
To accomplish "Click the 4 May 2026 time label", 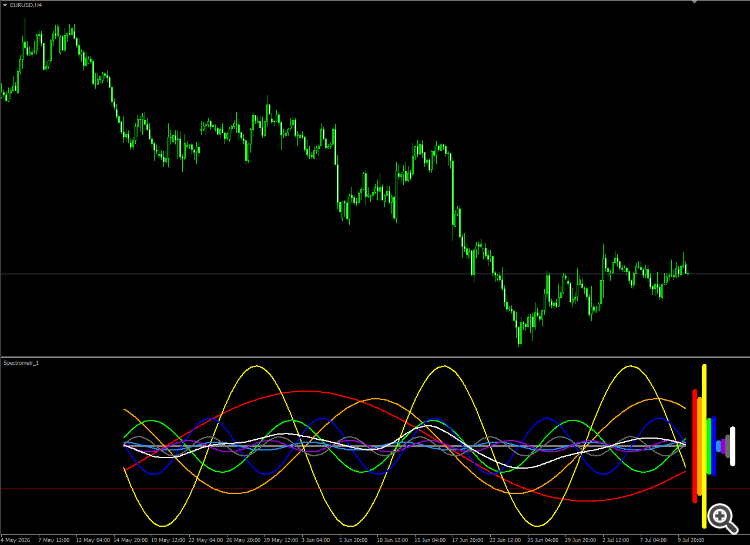I will (15, 540).
